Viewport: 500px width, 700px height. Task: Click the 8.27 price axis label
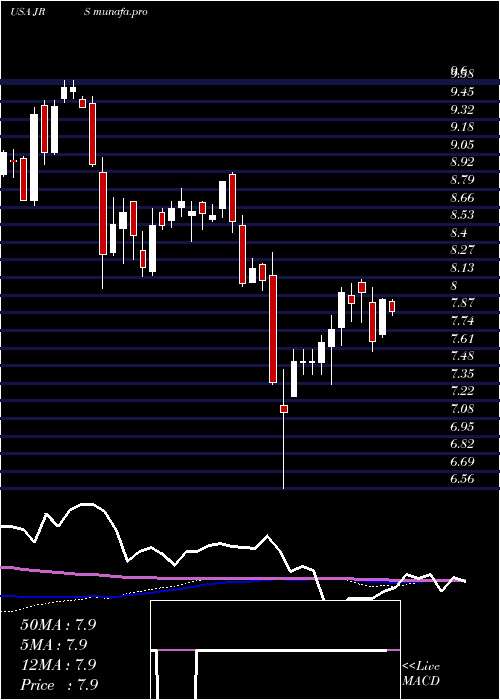click(x=462, y=250)
